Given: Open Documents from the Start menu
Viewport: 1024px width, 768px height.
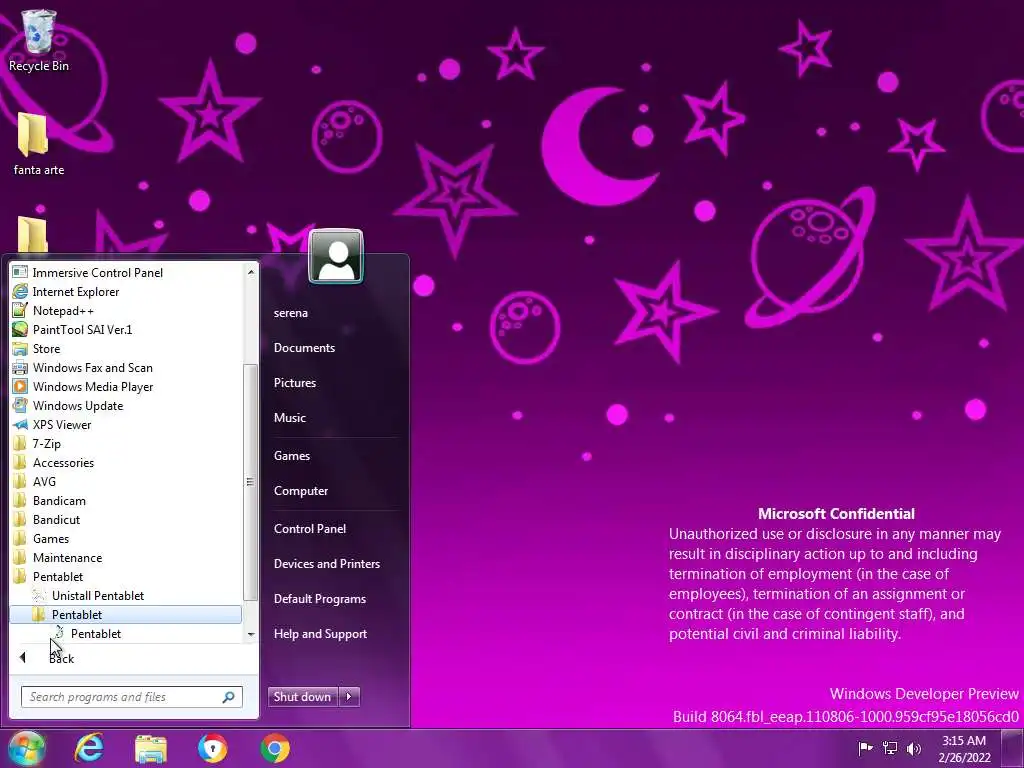Looking at the screenshot, I should (x=304, y=348).
